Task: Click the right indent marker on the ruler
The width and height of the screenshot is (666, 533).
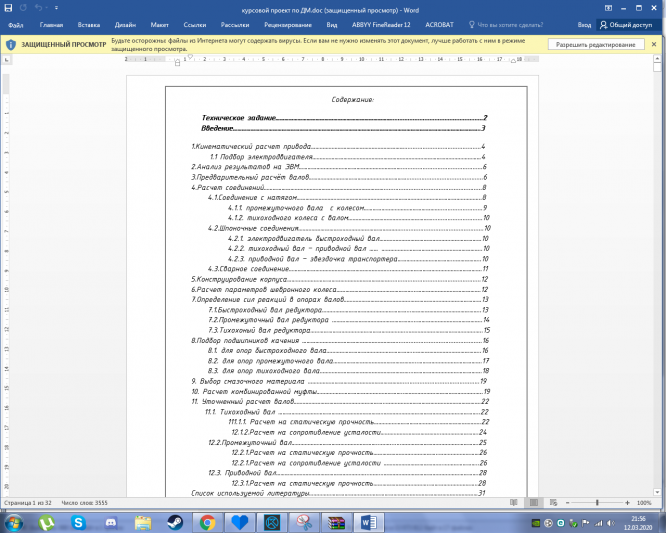Action: (x=514, y=61)
